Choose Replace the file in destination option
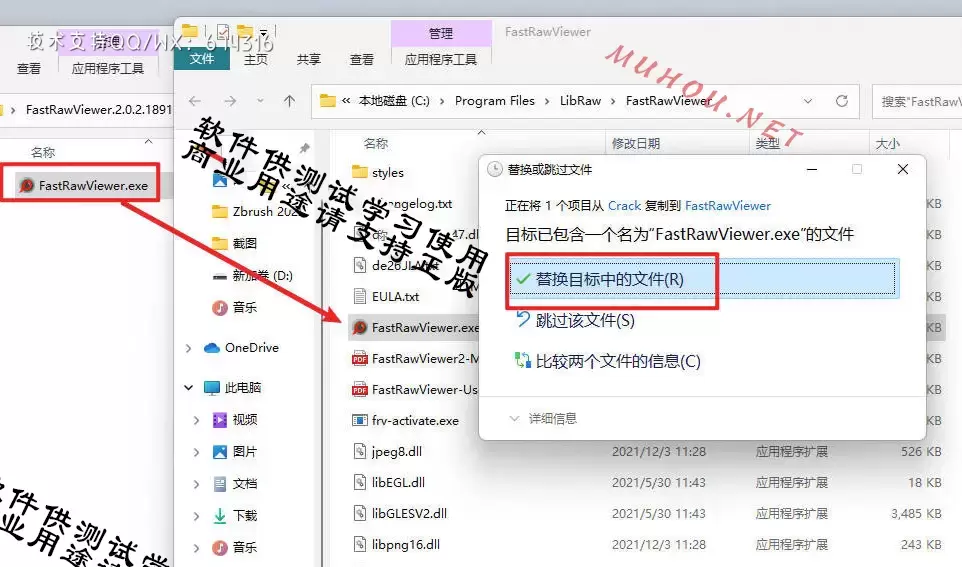 pos(704,279)
